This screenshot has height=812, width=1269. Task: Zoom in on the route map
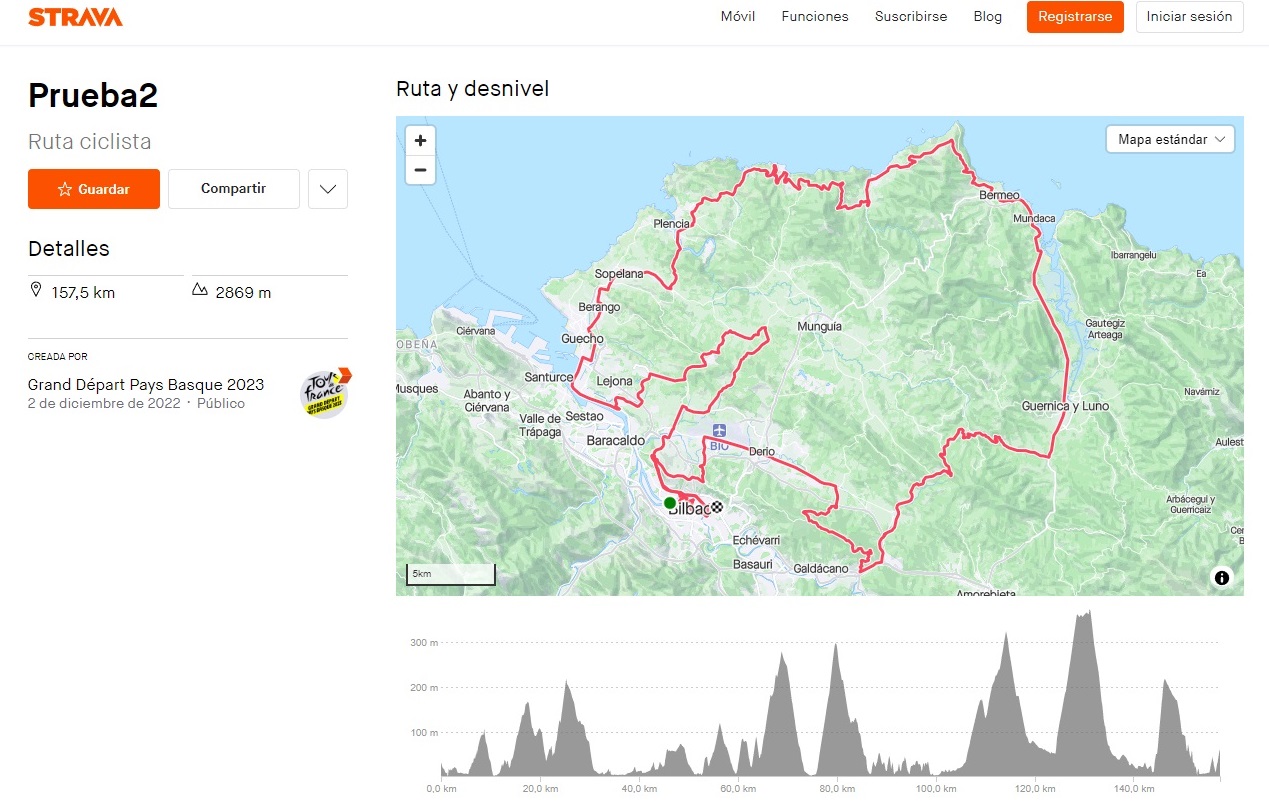coord(420,141)
